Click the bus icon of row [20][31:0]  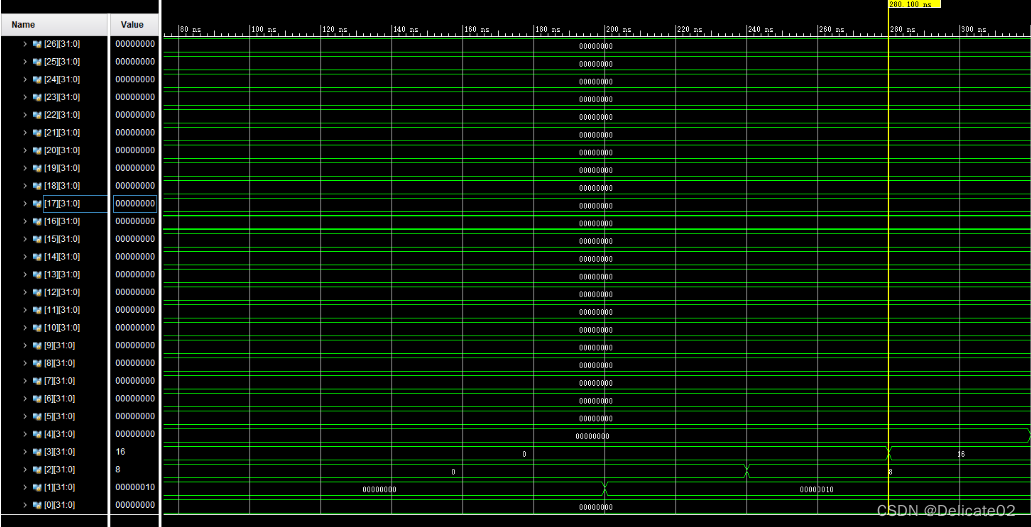37,151
